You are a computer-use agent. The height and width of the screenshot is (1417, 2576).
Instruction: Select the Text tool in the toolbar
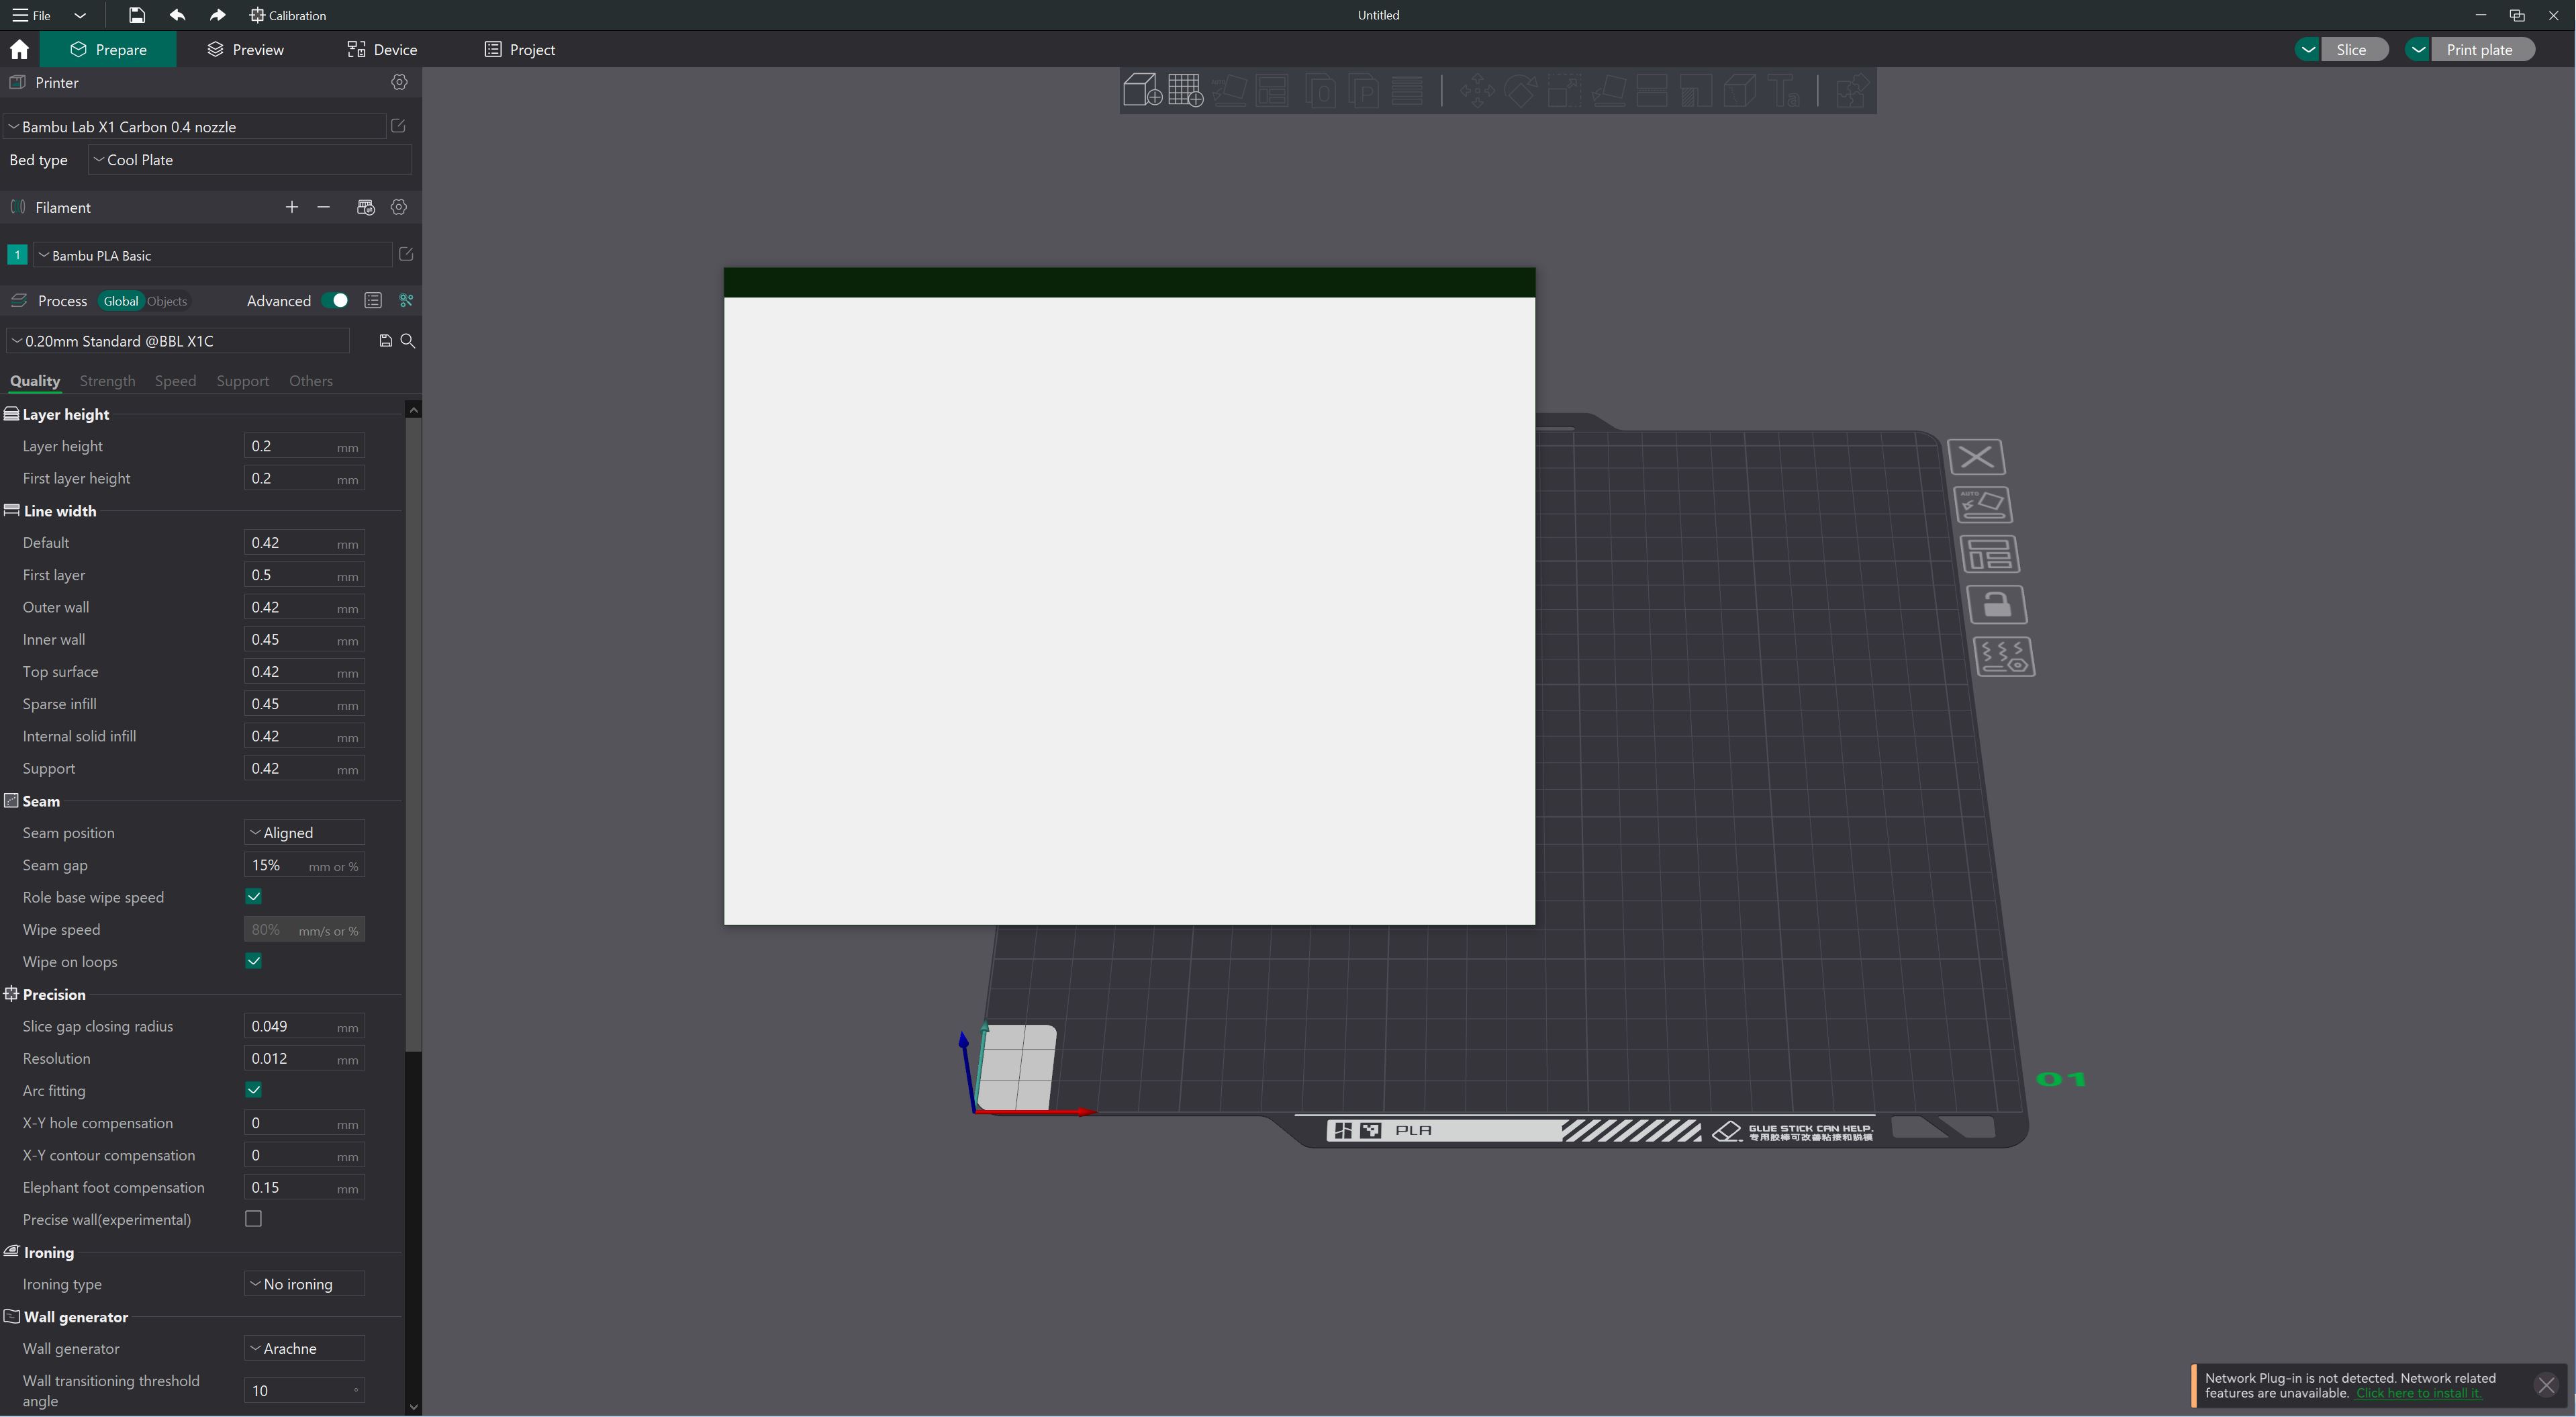[x=1785, y=90]
